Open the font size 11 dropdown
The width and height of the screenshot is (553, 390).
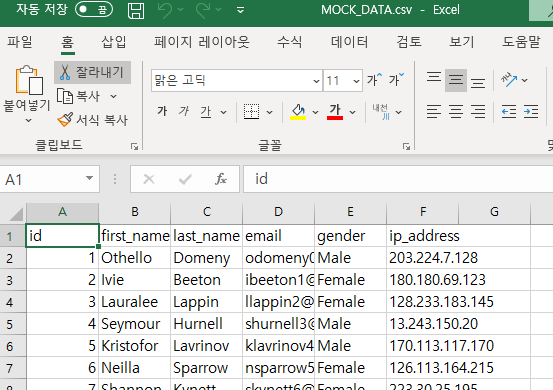[356, 81]
